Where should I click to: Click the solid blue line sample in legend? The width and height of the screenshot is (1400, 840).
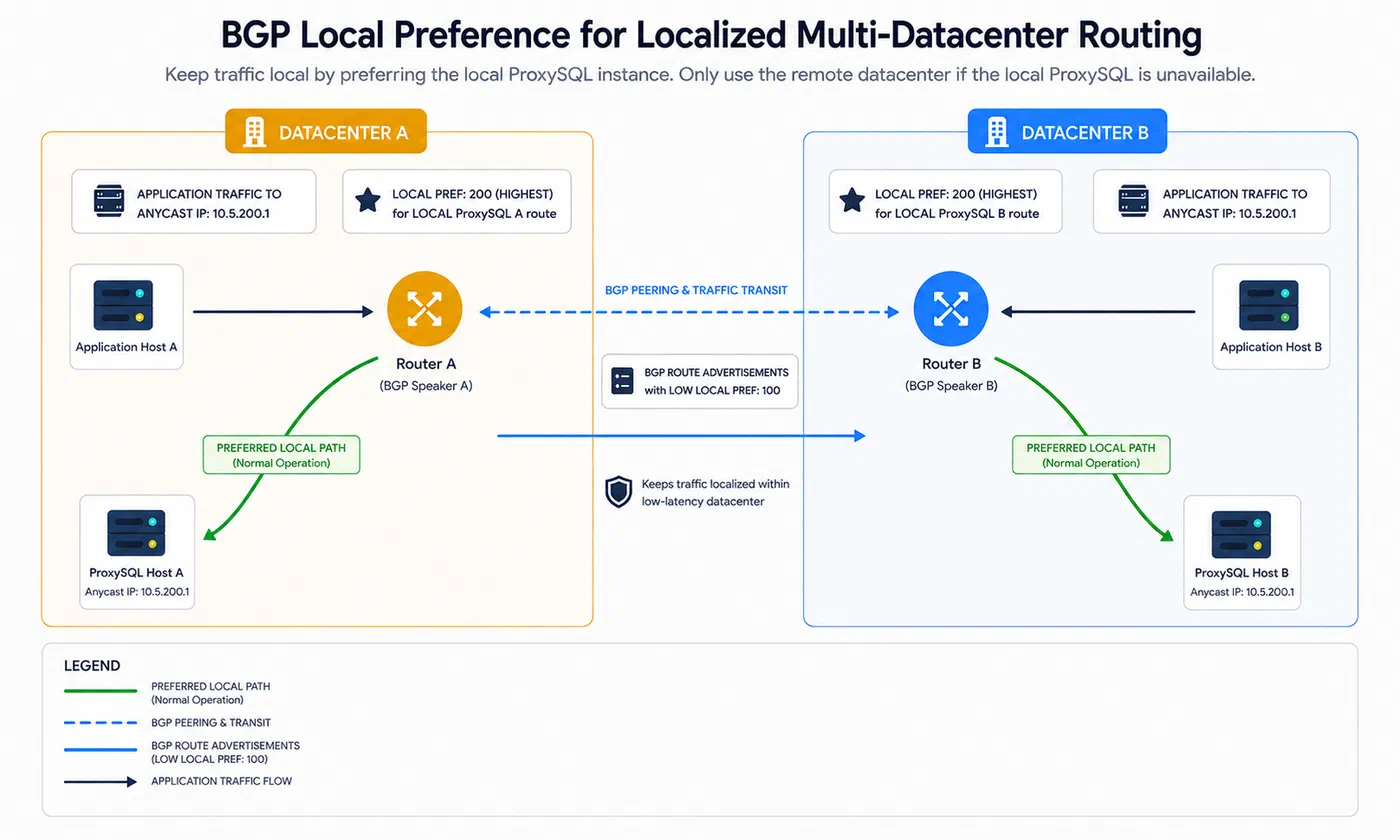pyautogui.click(x=100, y=750)
